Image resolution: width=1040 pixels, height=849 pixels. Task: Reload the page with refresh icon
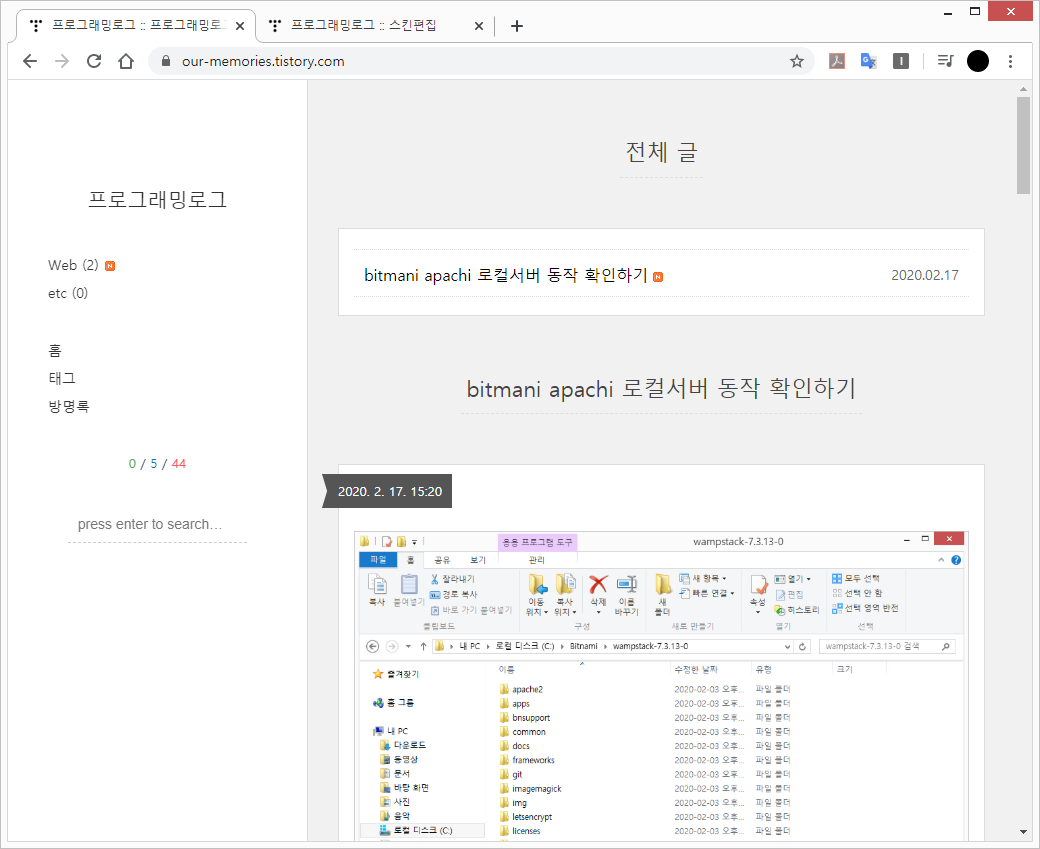click(94, 61)
